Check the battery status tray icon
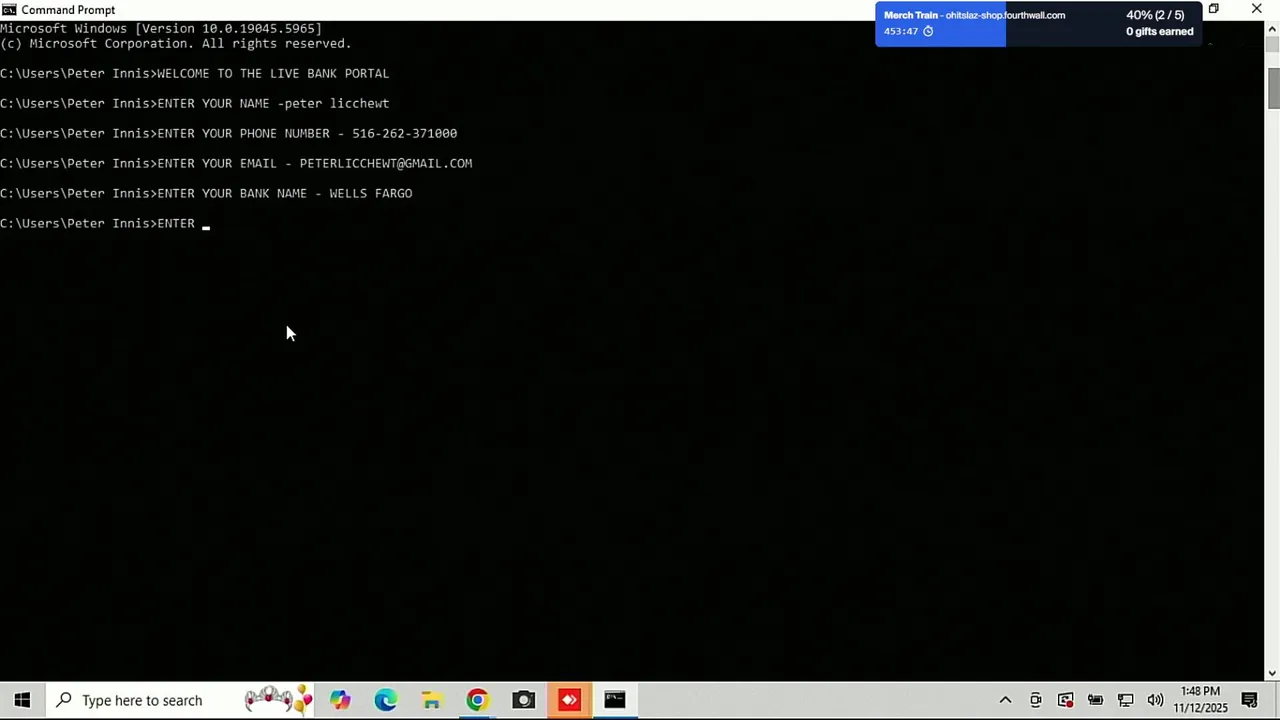The width and height of the screenshot is (1280, 720). pyautogui.click(x=1095, y=700)
